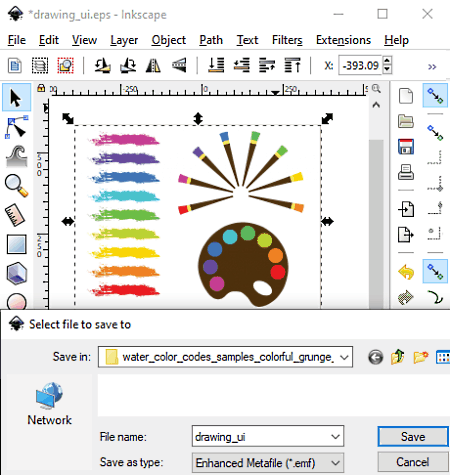The height and width of the screenshot is (475, 450).
Task: Select the Tweak wave tool
Action: coord(16,156)
